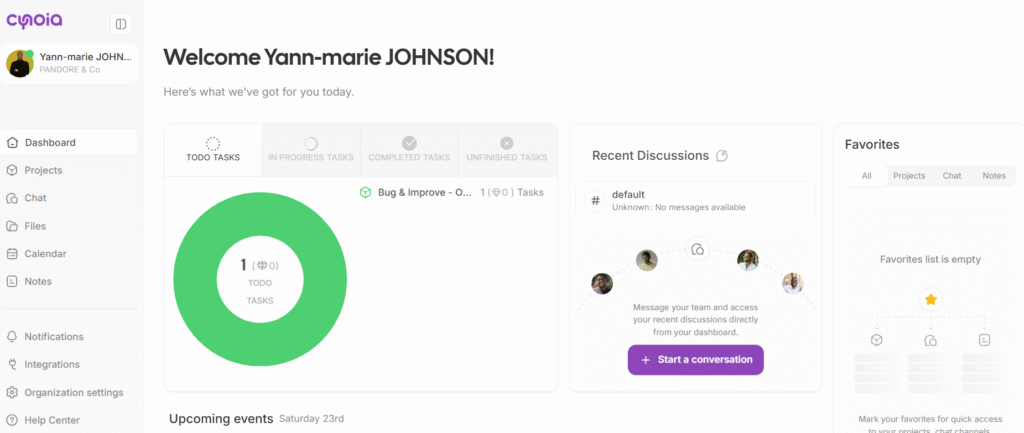Click the Start a conversation button
This screenshot has height=433, width=1024.
695,360
